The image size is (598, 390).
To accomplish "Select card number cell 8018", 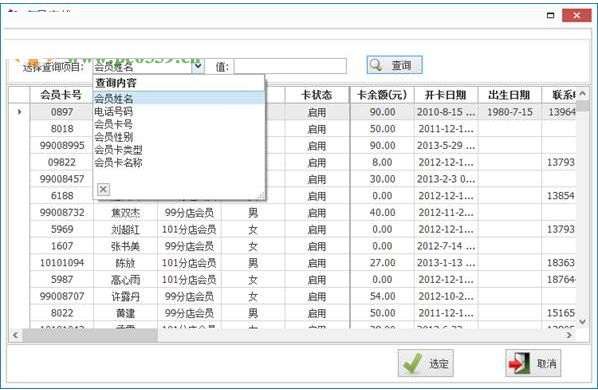I will [61, 128].
